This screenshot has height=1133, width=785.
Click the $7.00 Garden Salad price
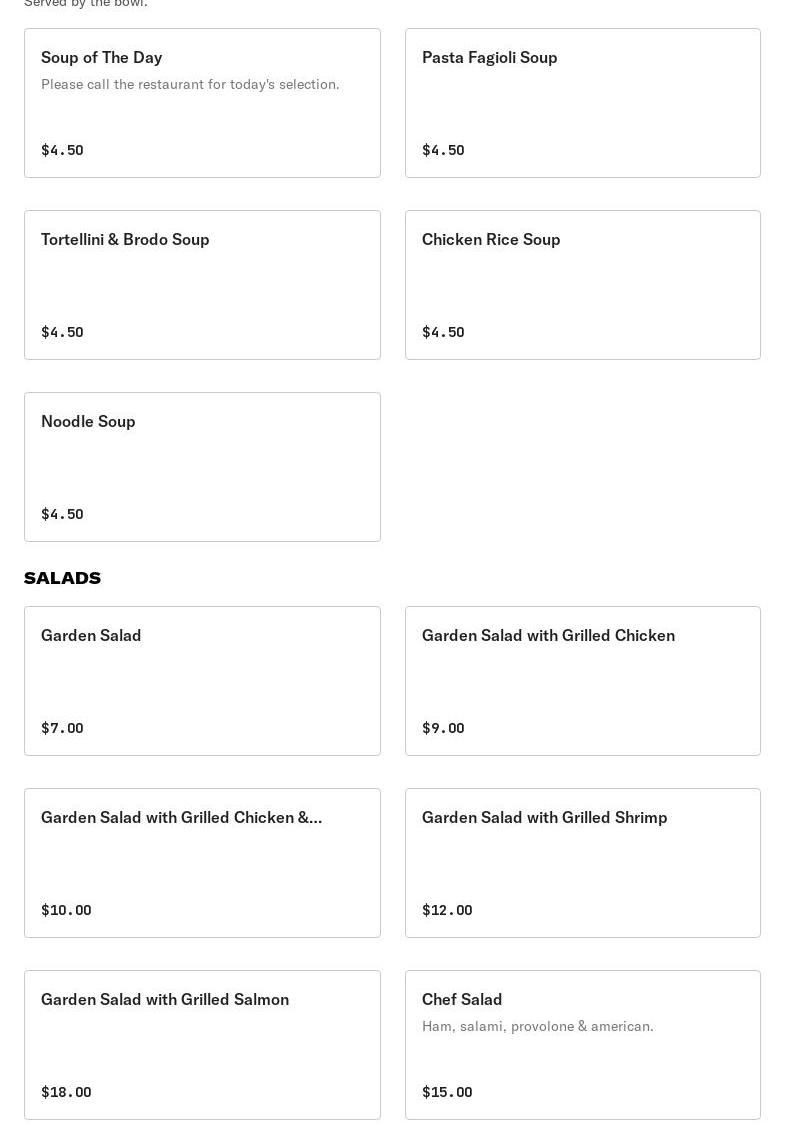coord(62,728)
